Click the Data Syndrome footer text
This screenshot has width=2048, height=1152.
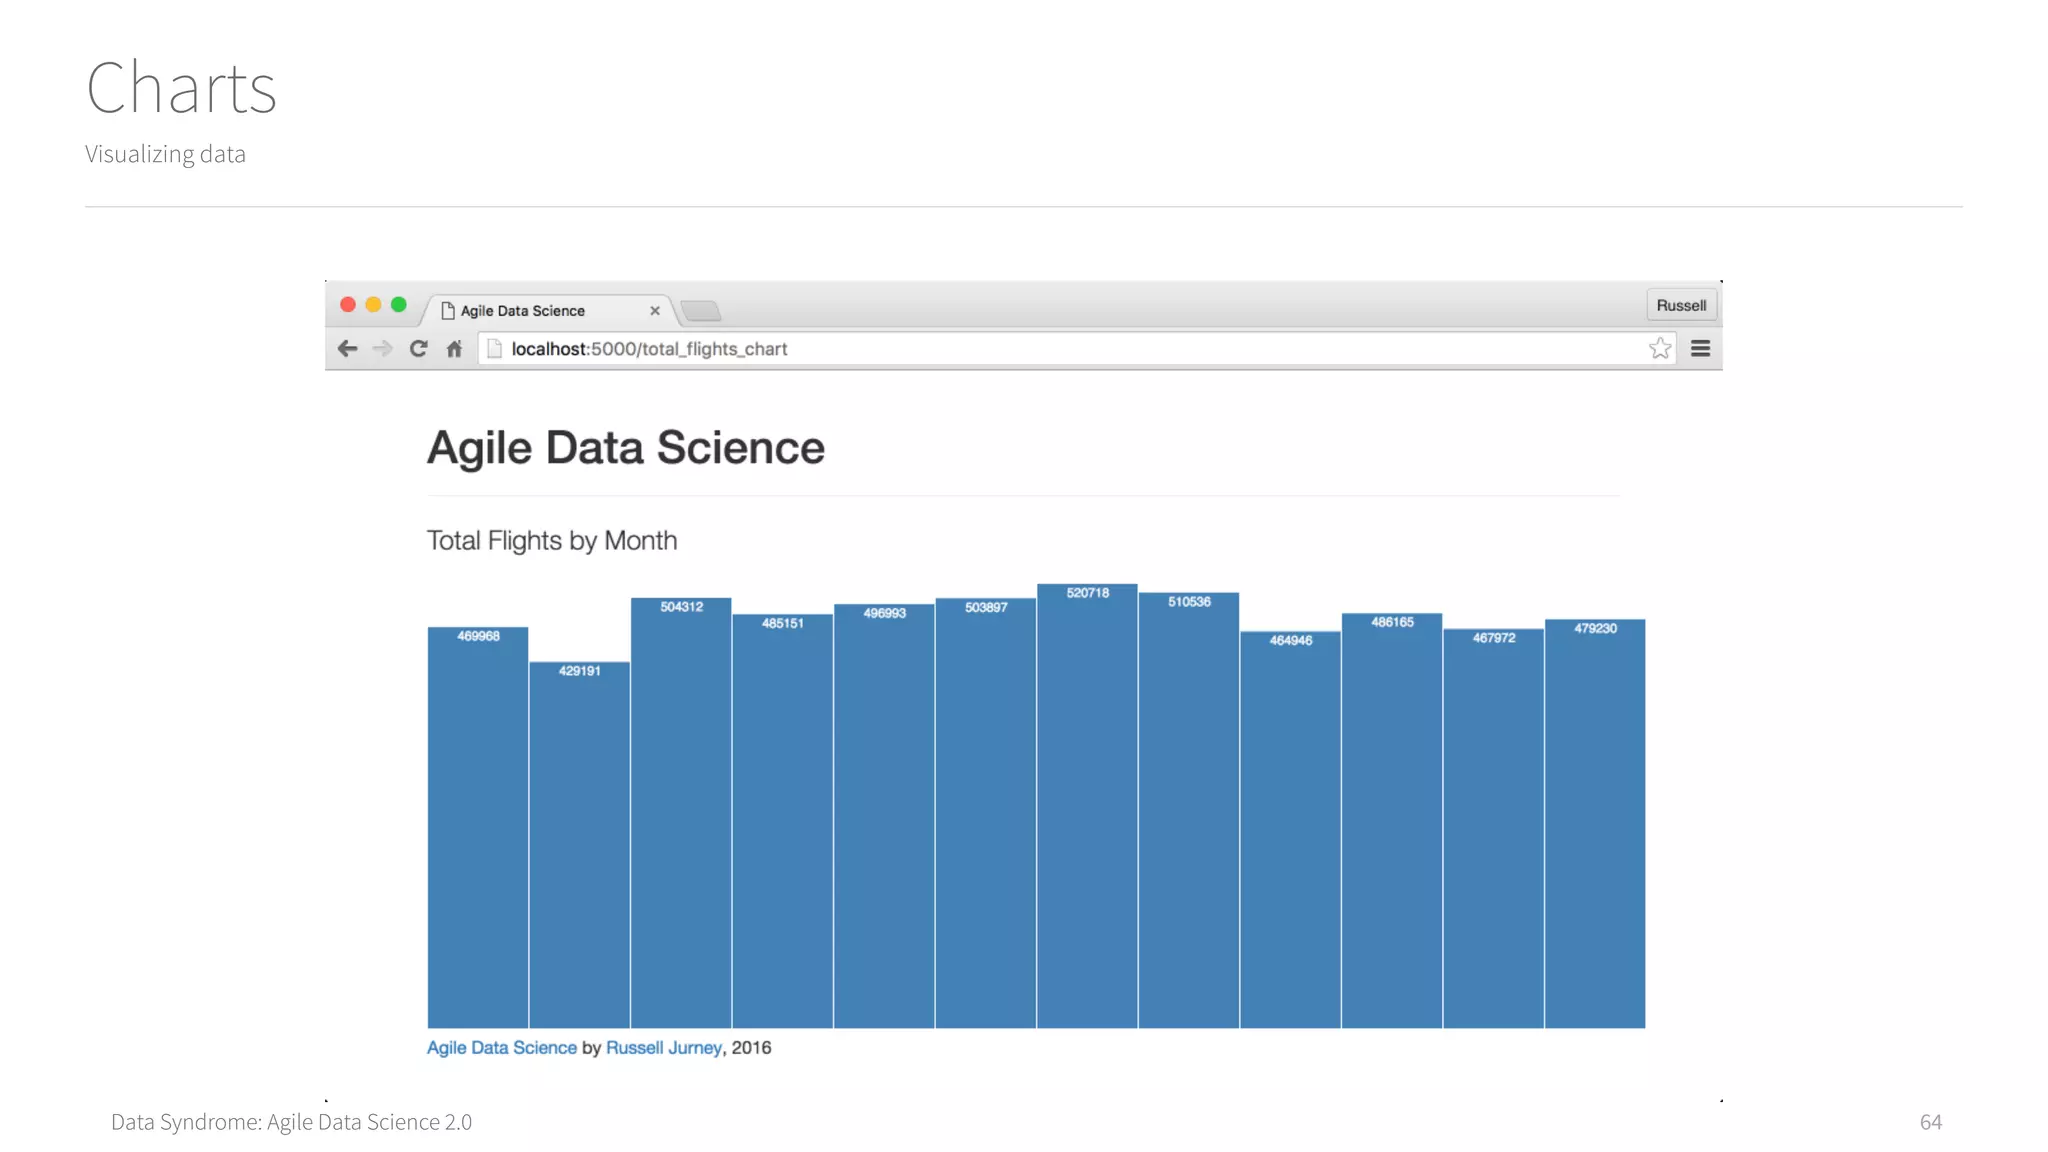click(x=291, y=1122)
